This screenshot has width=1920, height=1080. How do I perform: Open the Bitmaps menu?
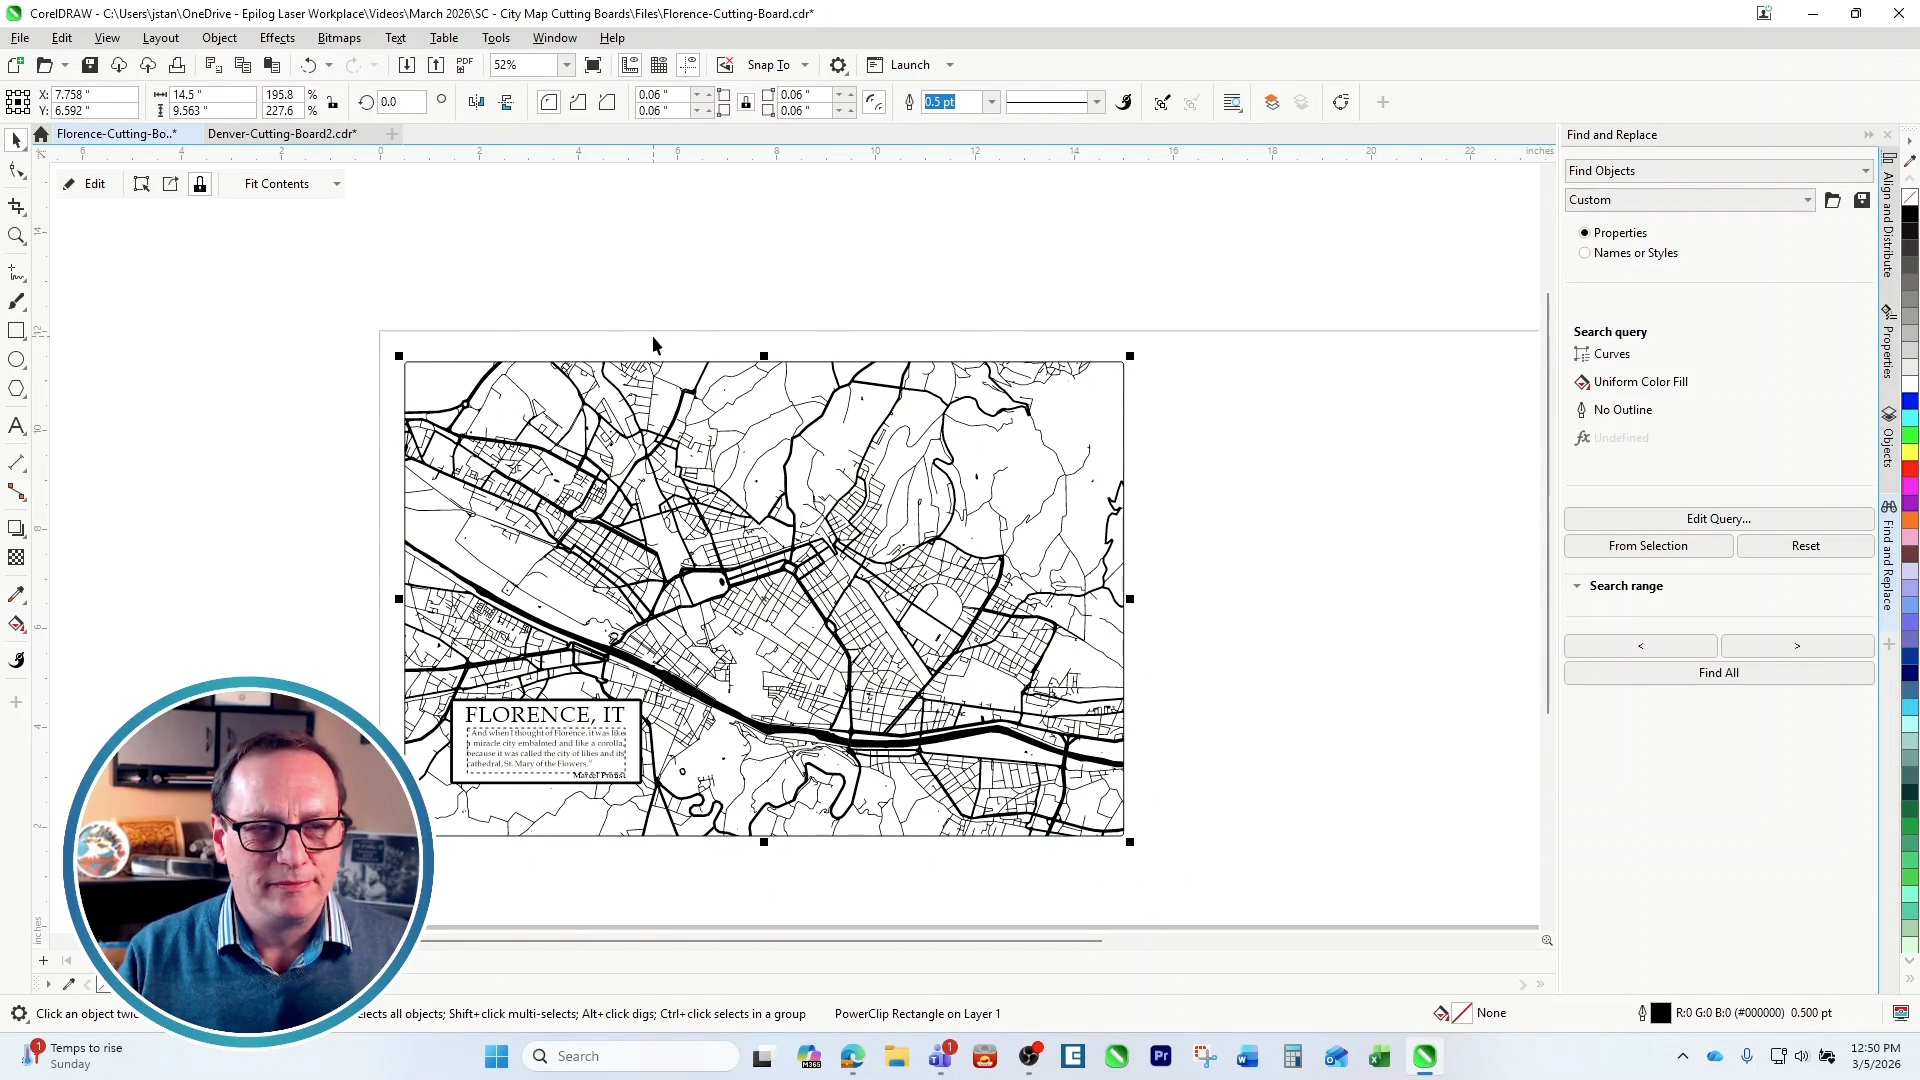coord(339,37)
